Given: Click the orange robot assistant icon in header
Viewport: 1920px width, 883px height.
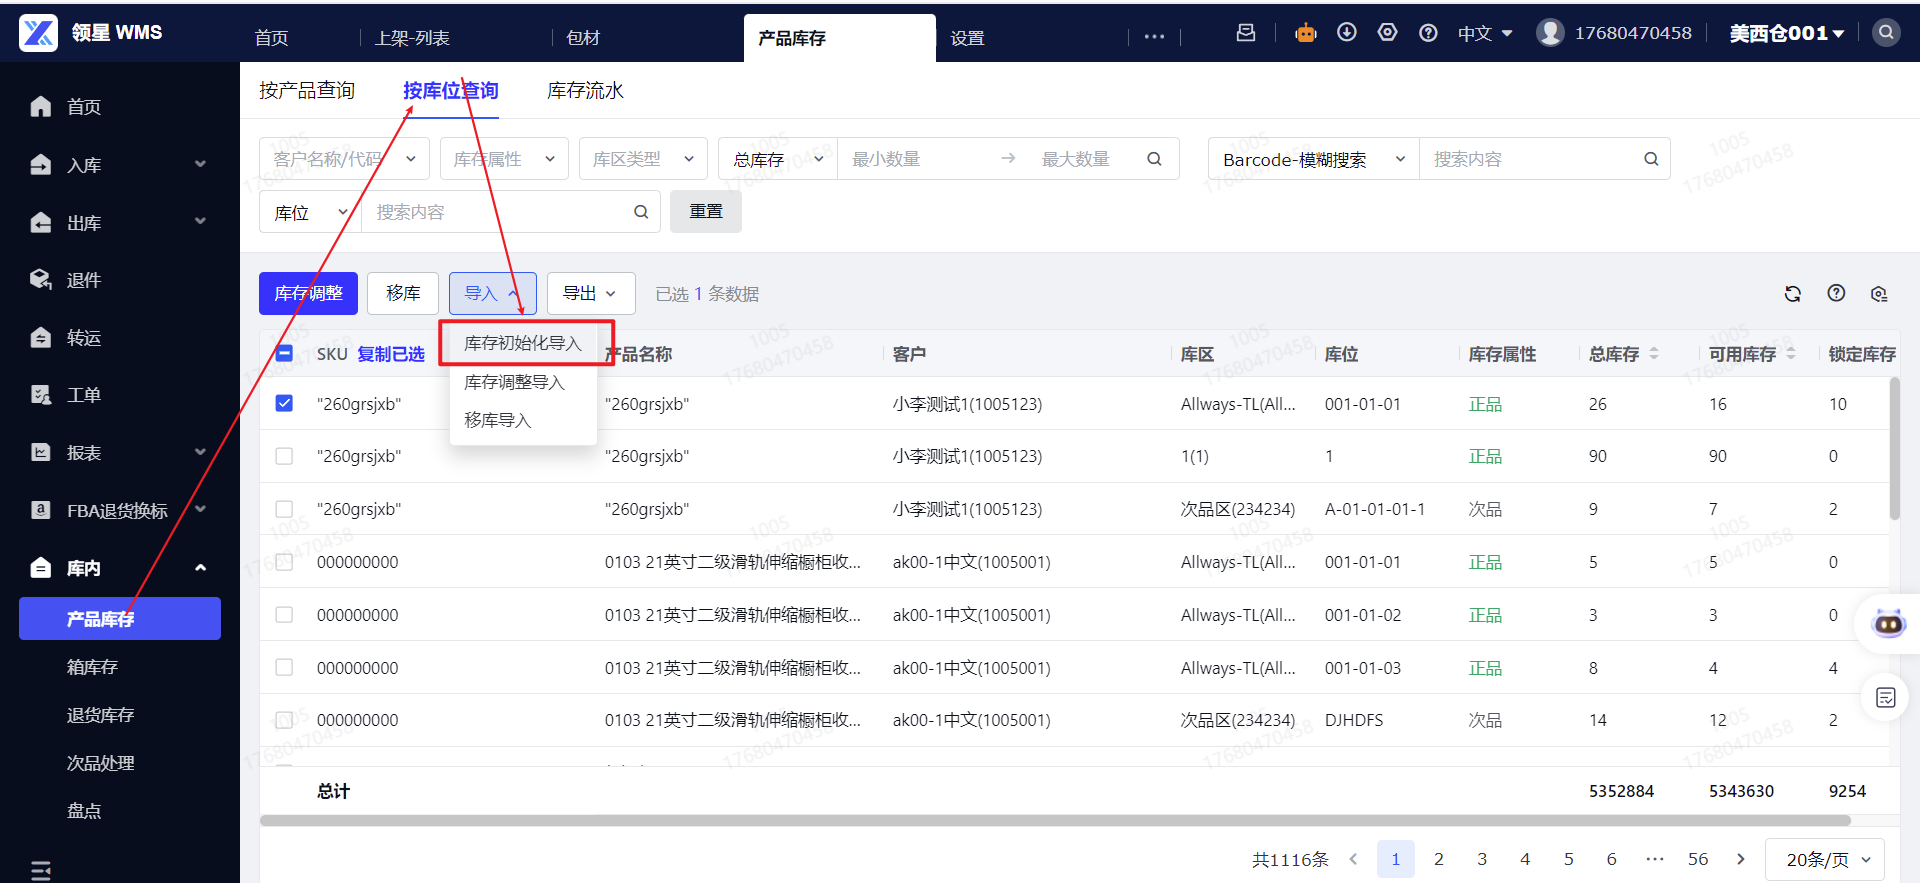Looking at the screenshot, I should tap(1306, 33).
